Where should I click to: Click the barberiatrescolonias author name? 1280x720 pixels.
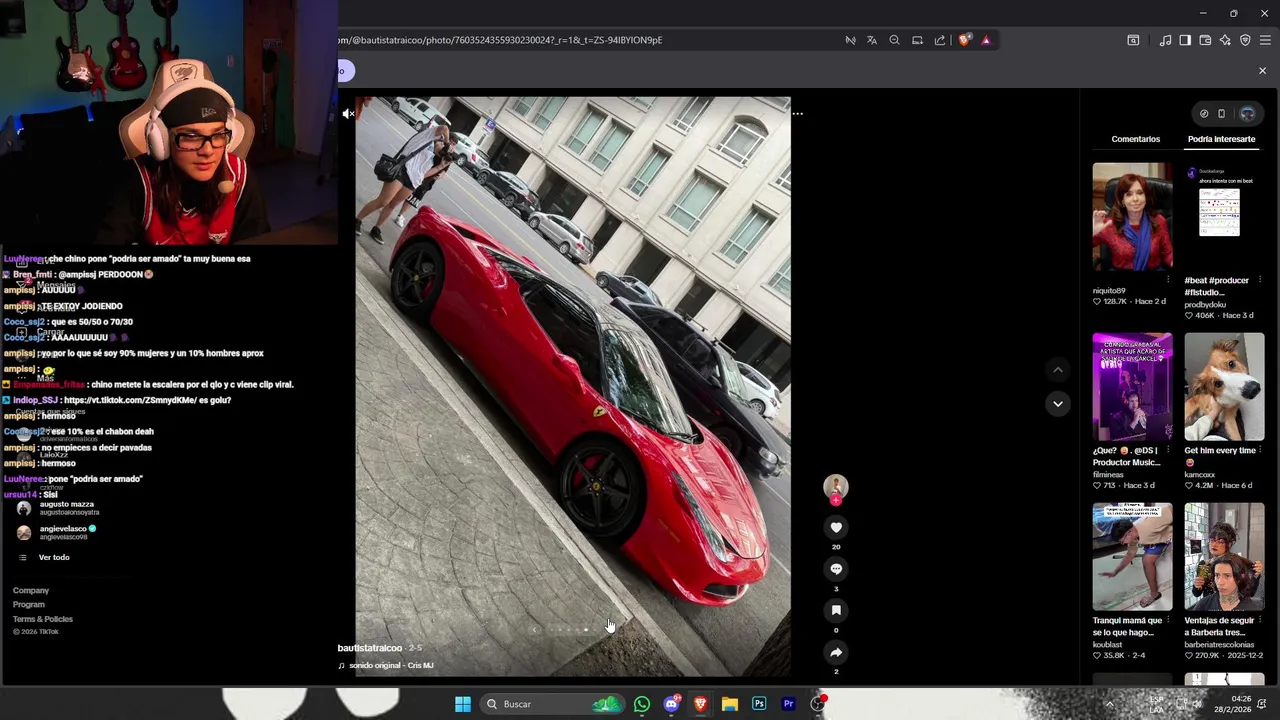pos(1218,644)
